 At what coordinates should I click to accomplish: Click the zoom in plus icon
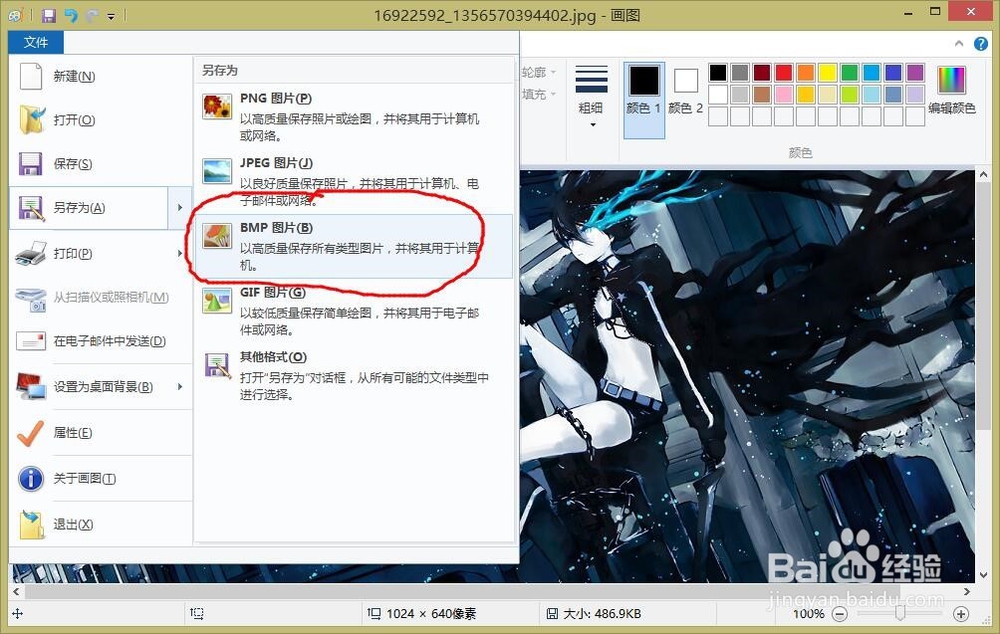coord(959,613)
